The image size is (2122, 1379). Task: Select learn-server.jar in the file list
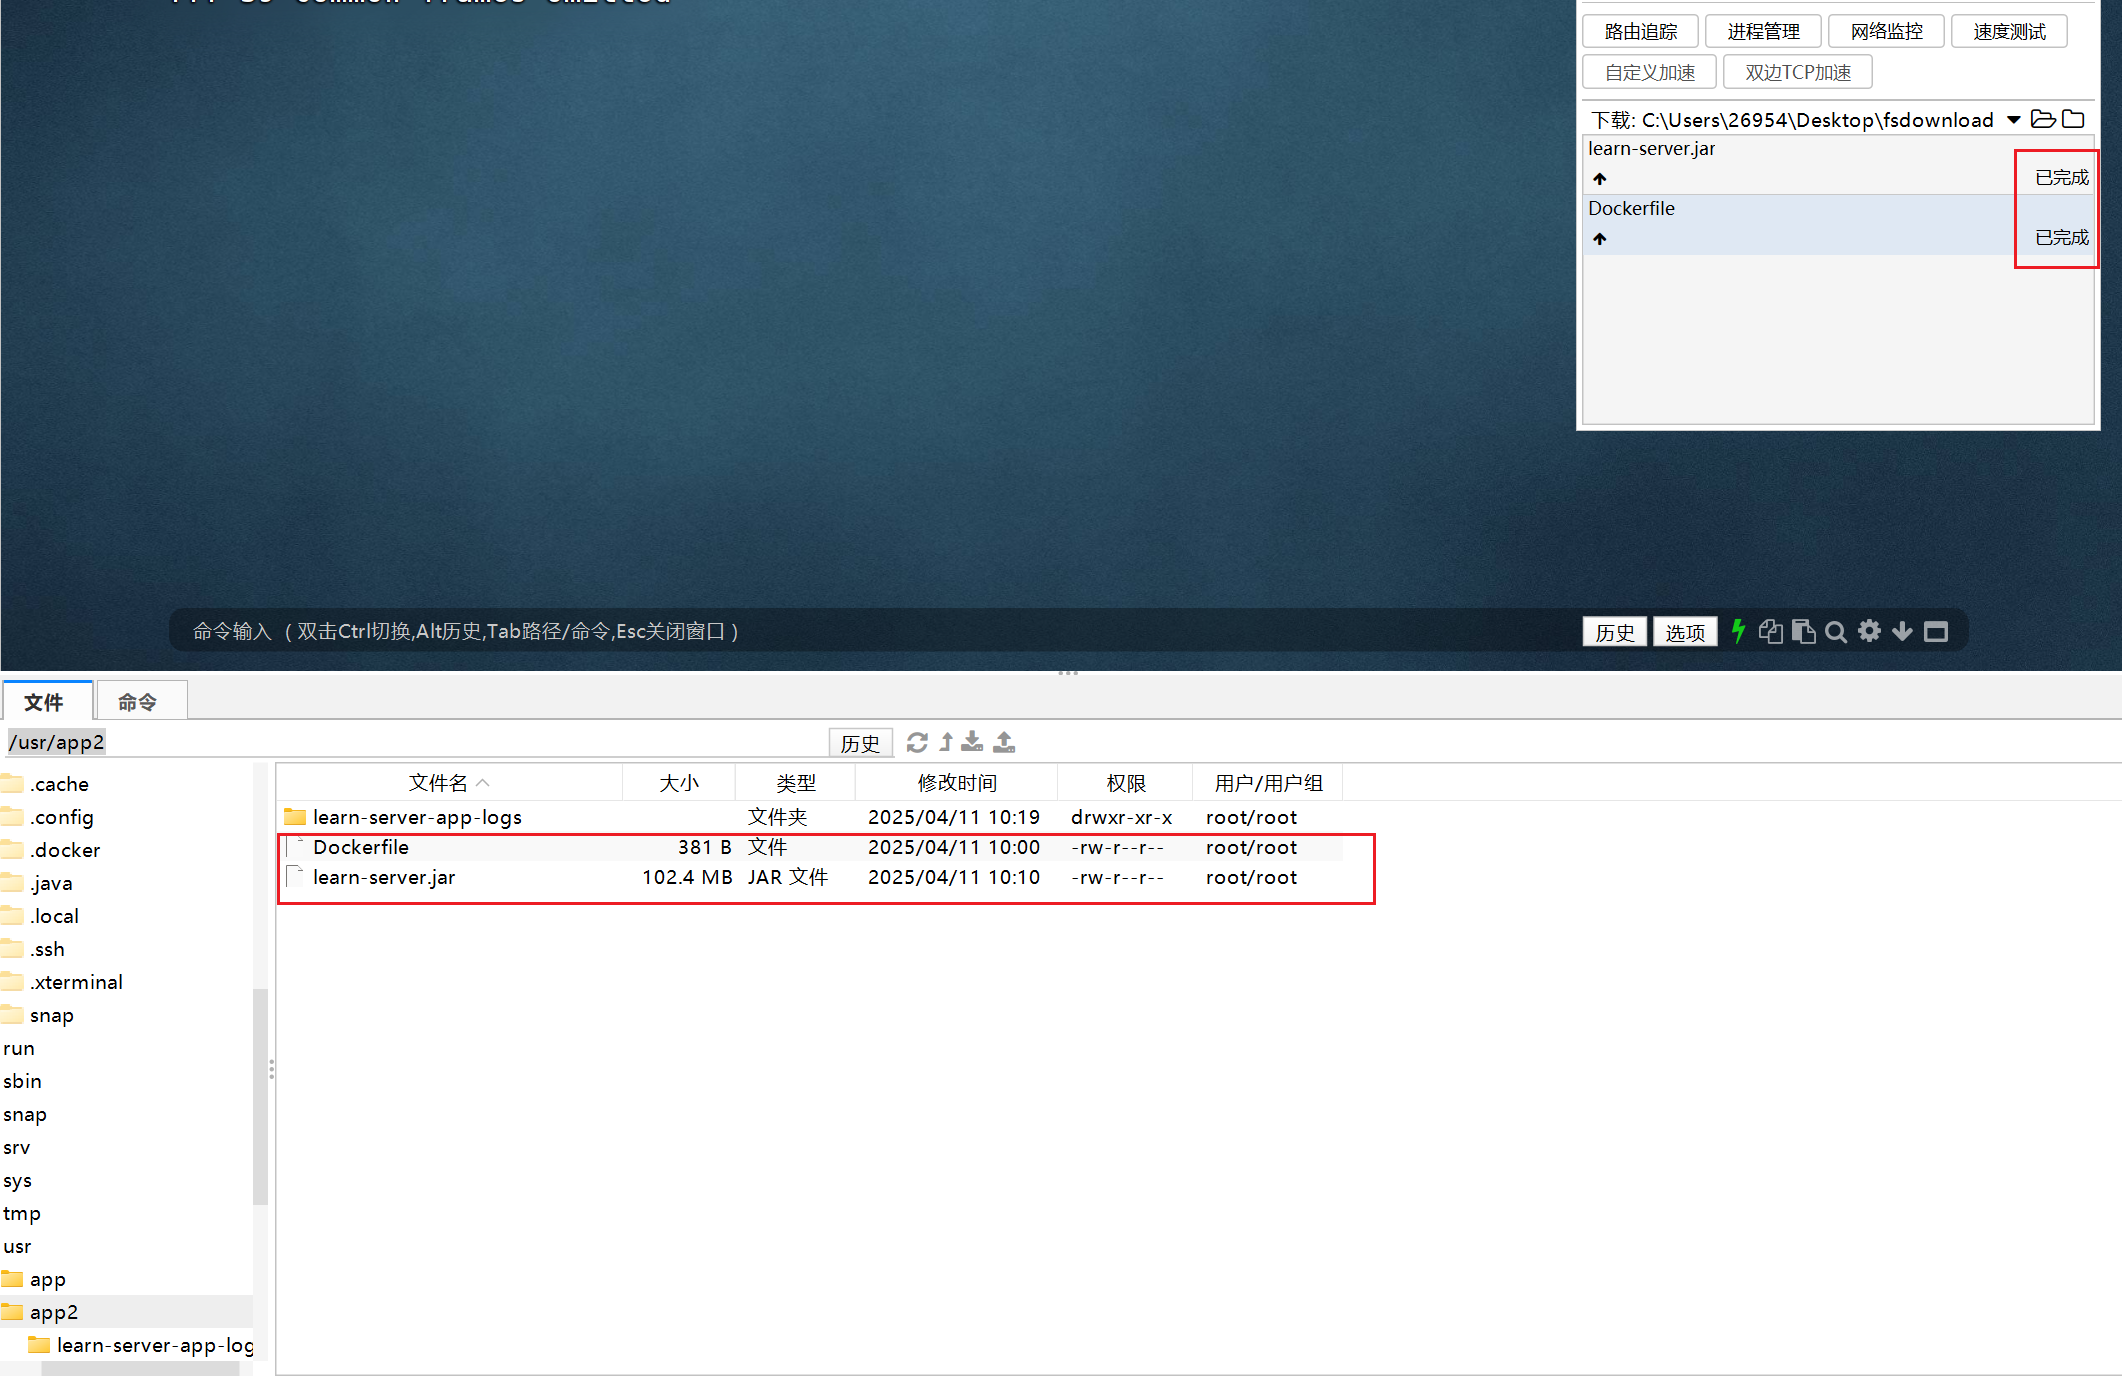point(384,877)
